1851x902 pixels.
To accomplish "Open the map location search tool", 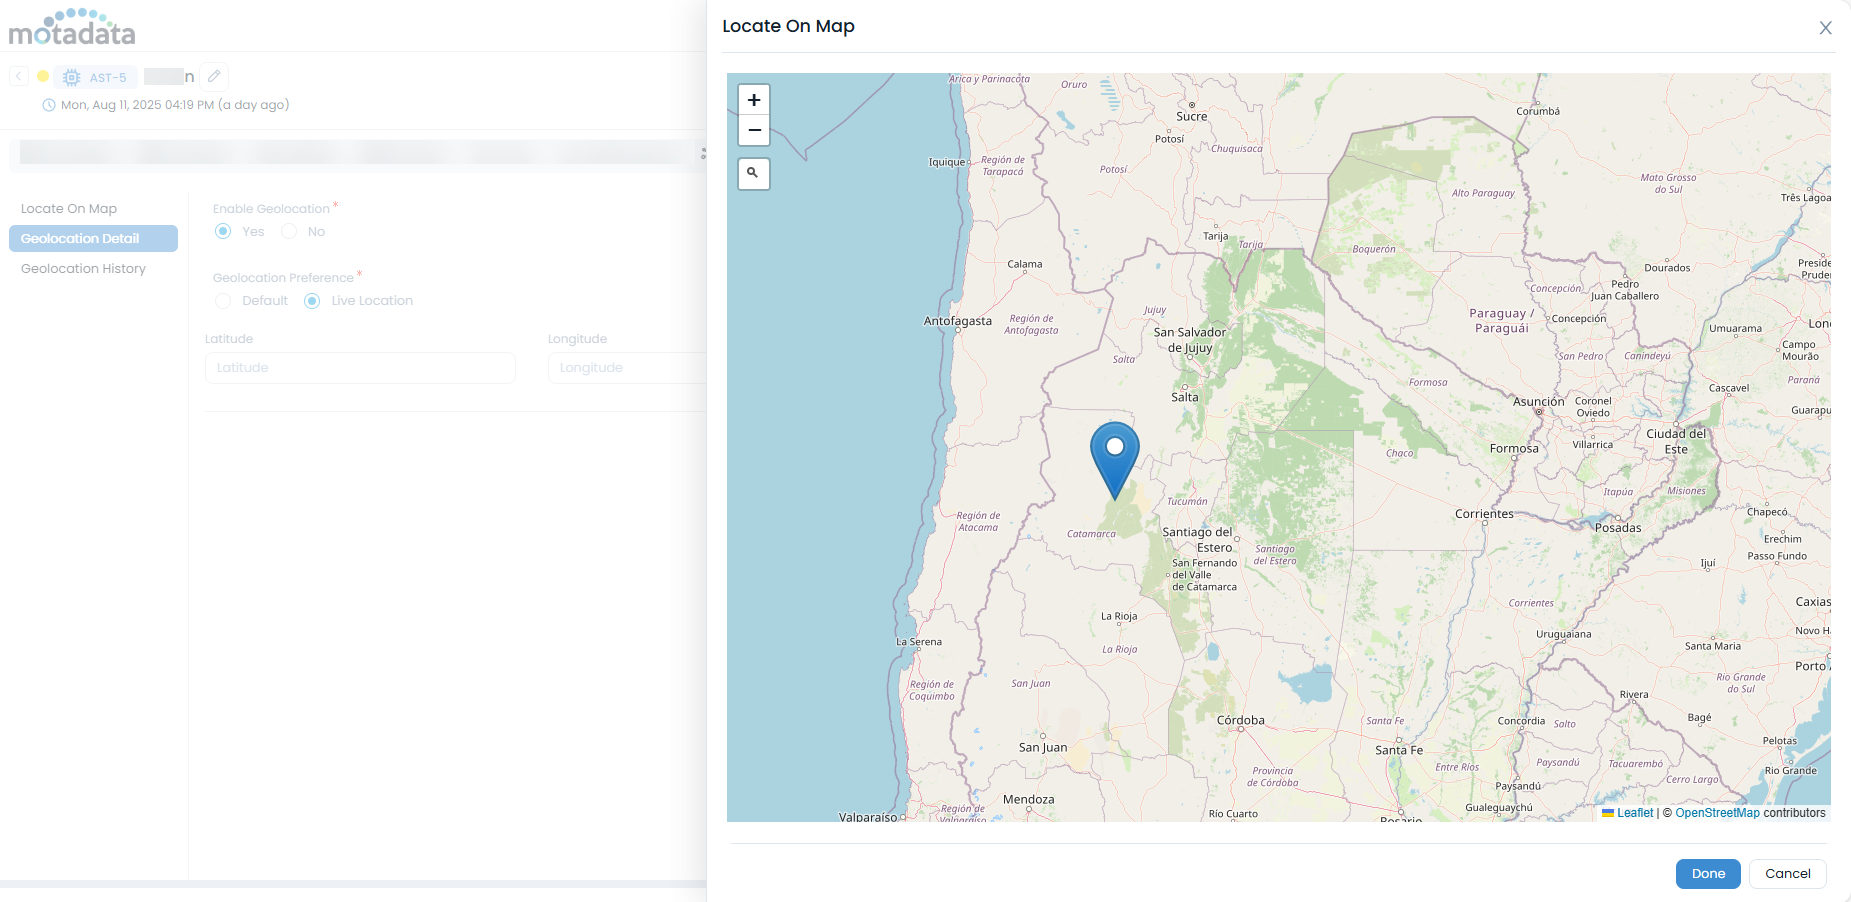I will click(x=754, y=173).
